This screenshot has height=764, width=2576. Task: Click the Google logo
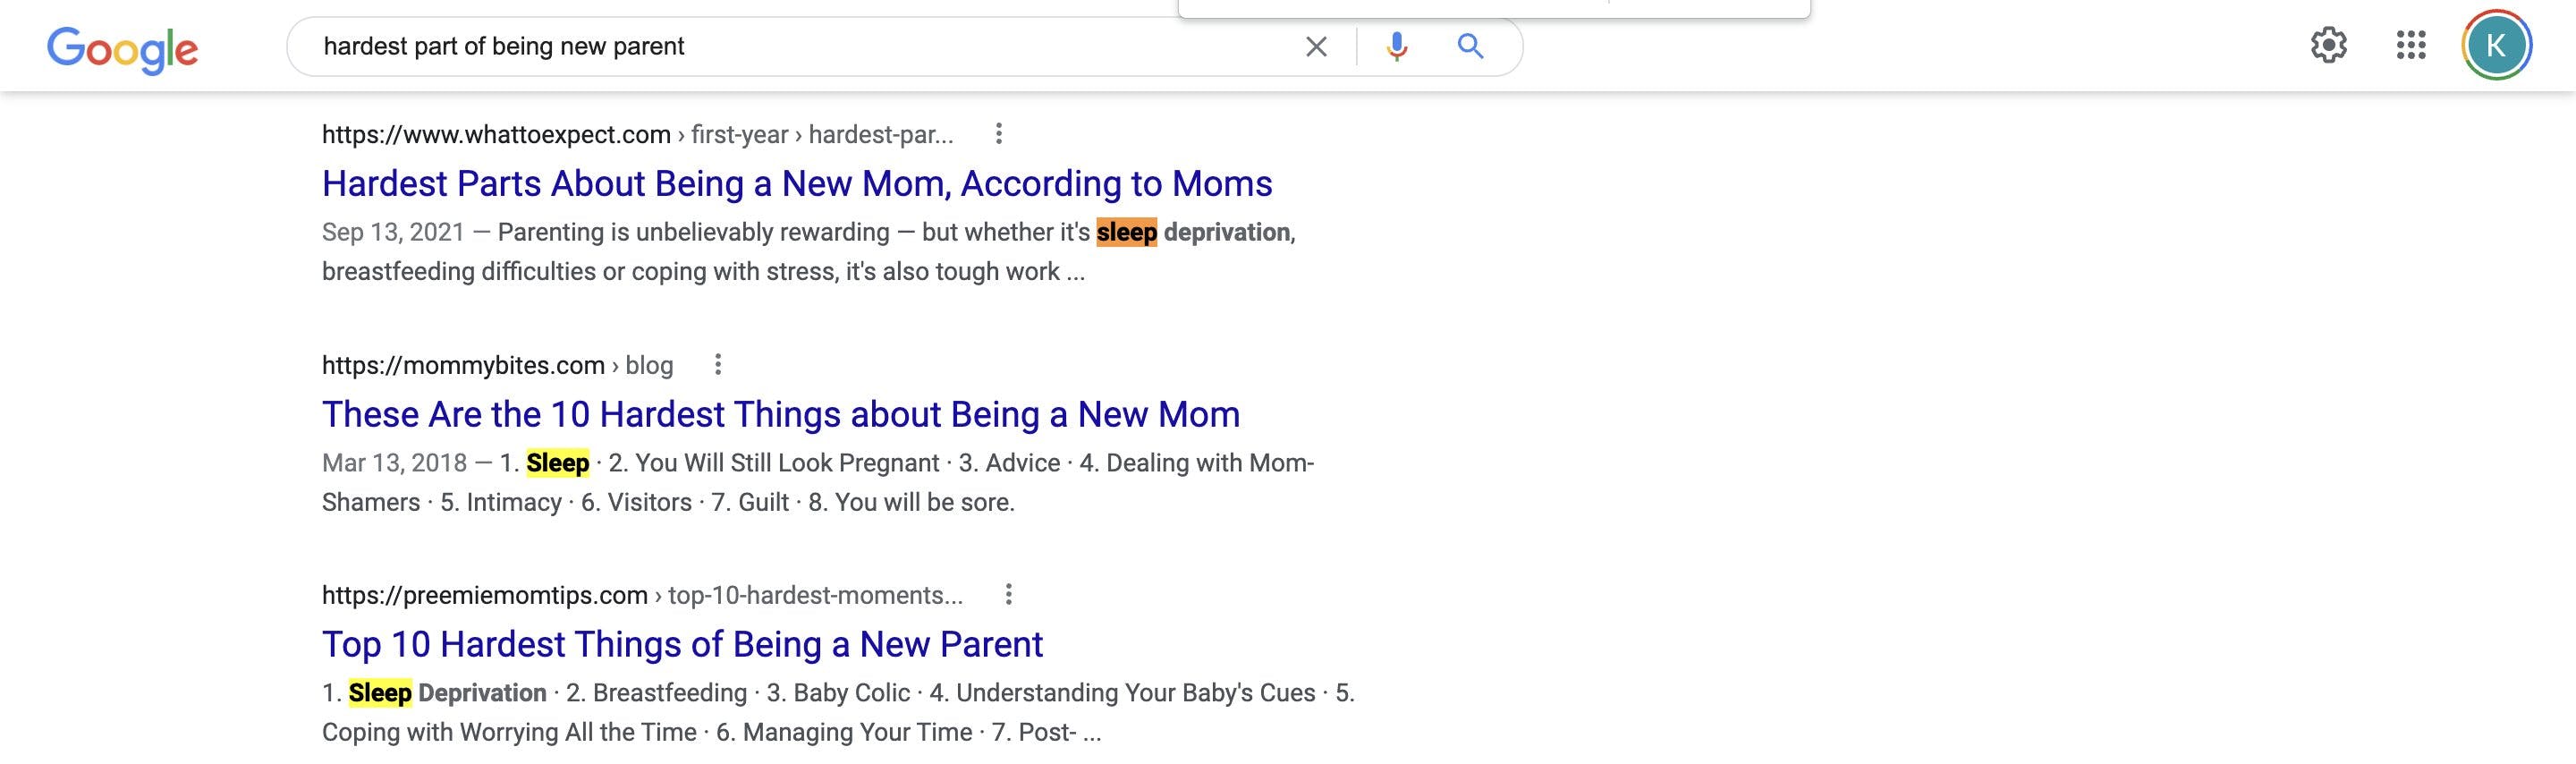coord(122,48)
